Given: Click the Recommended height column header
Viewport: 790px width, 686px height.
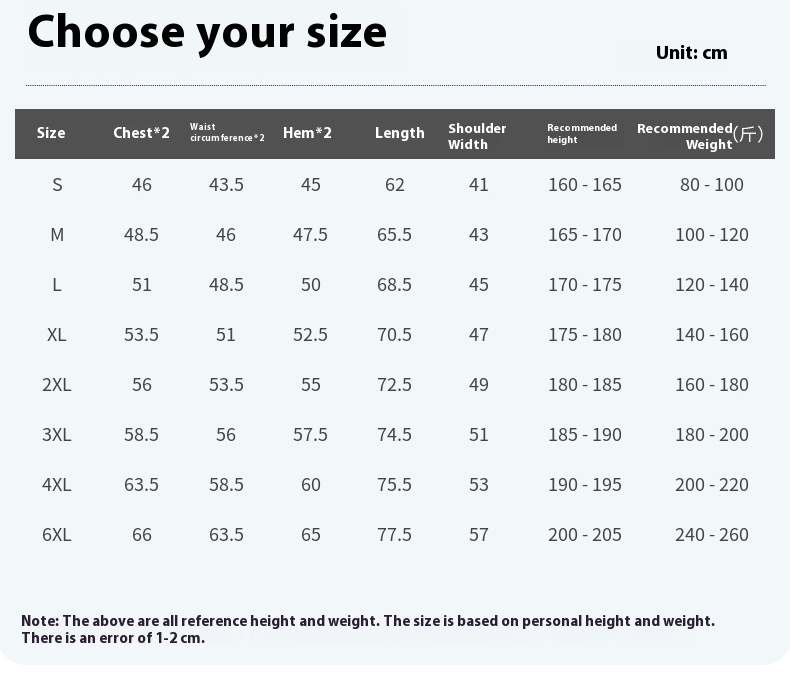Looking at the screenshot, I should point(582,133).
